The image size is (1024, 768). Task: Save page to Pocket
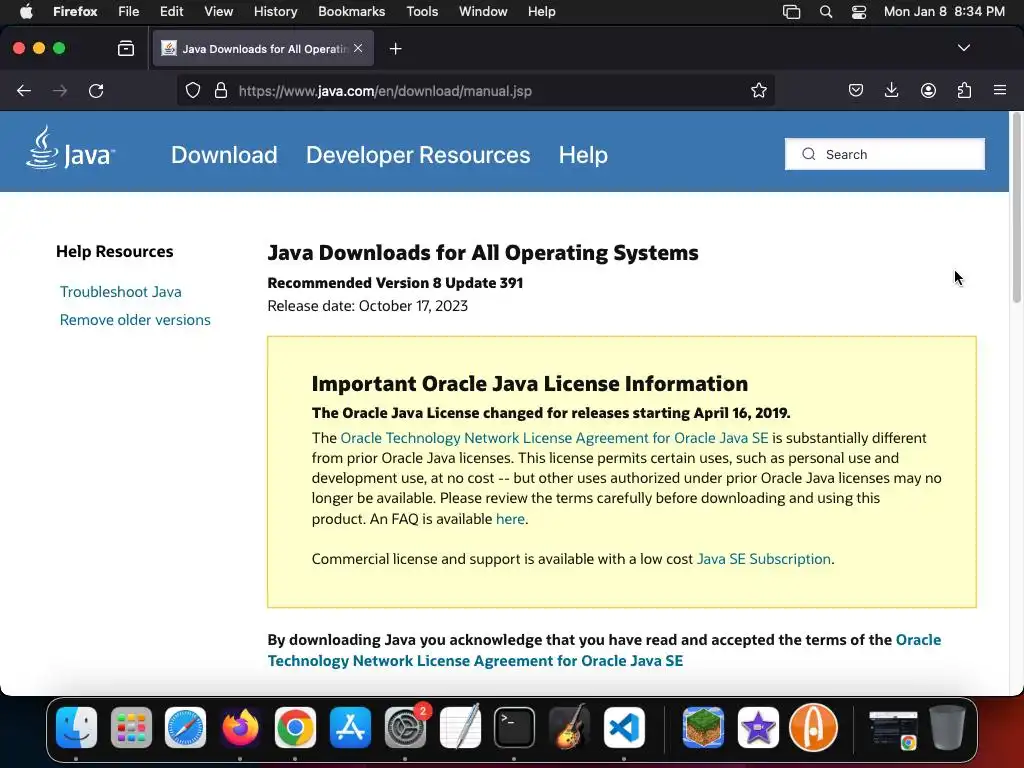pyautogui.click(x=856, y=90)
